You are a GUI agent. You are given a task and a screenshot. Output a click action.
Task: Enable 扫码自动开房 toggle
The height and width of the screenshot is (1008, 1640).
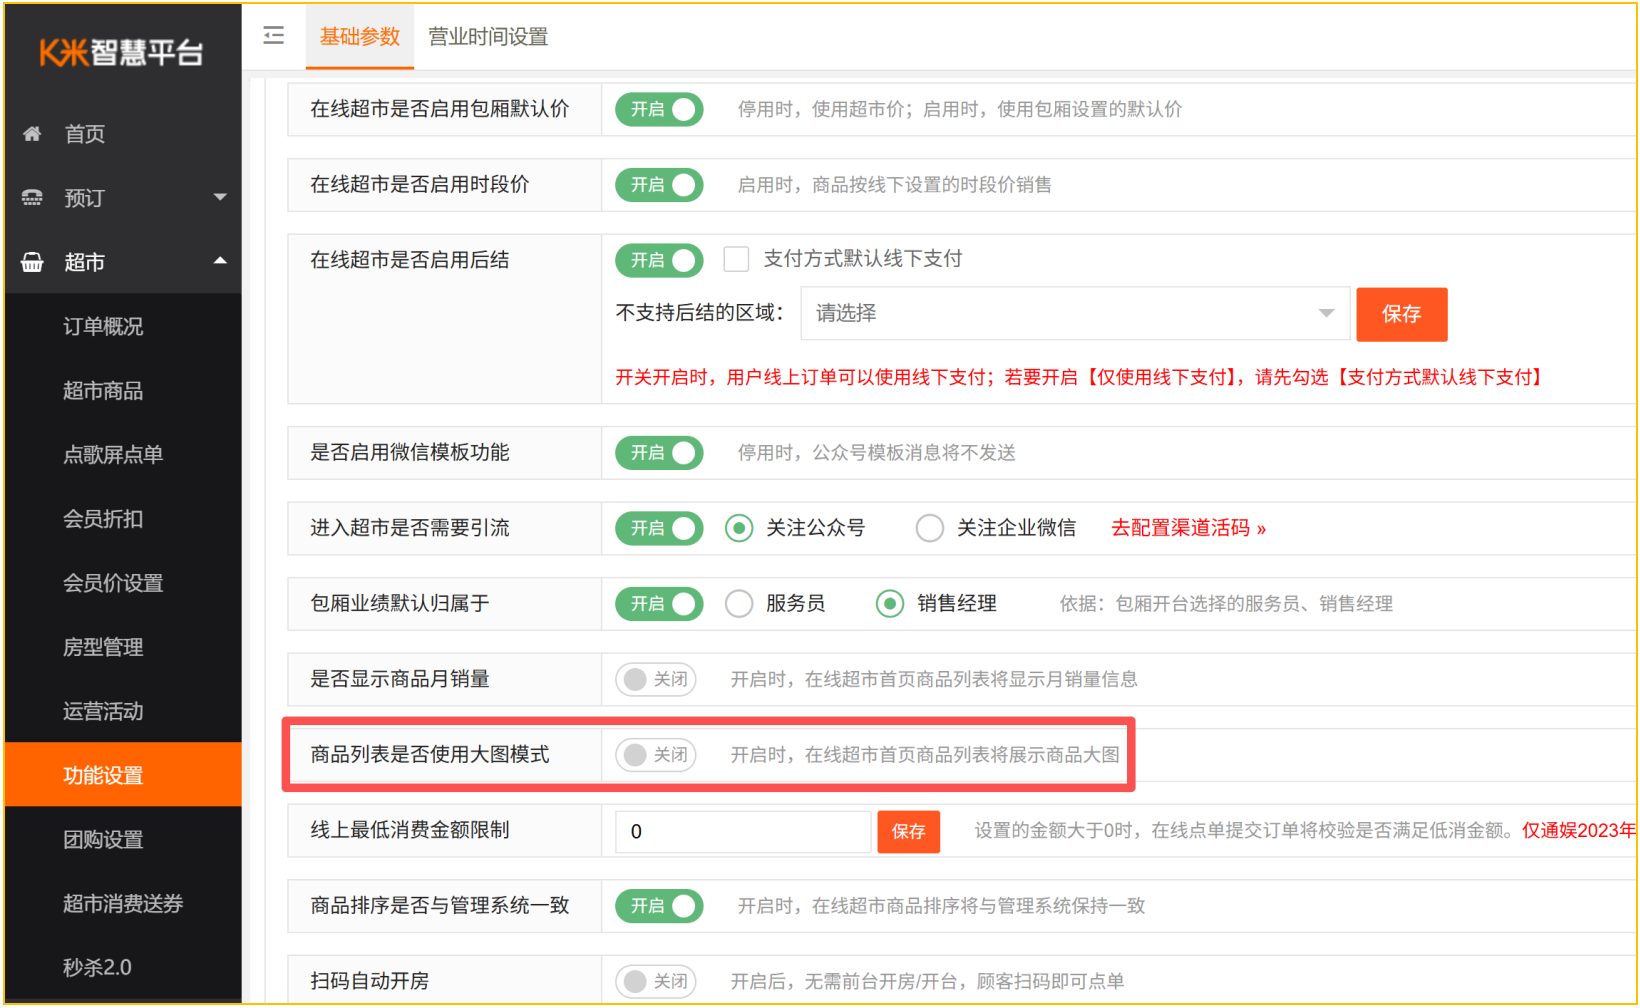tap(655, 981)
